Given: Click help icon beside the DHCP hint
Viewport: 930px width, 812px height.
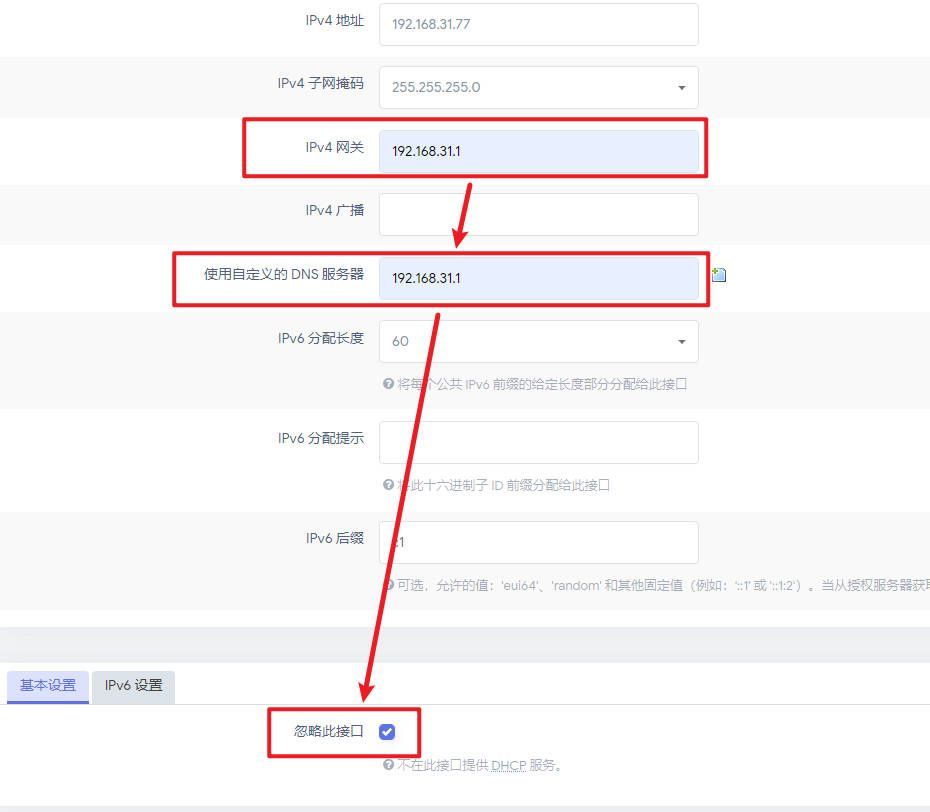Looking at the screenshot, I should [388, 765].
